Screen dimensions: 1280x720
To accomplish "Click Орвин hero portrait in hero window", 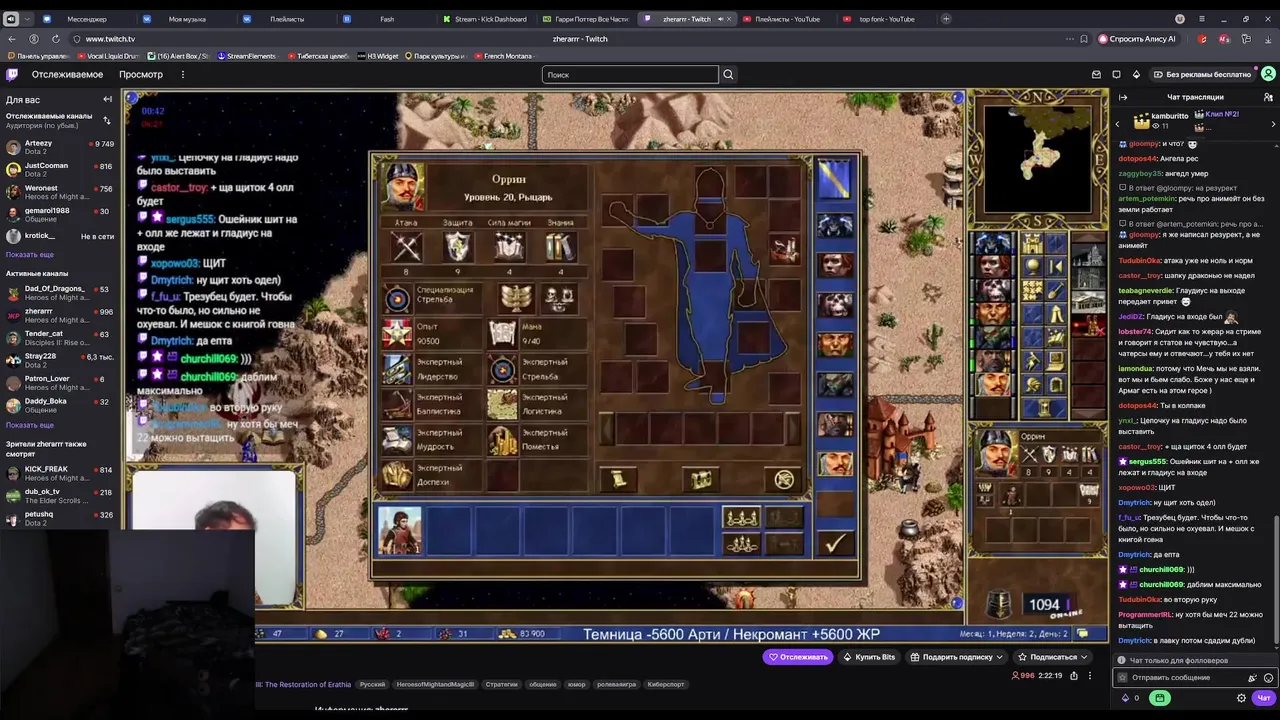I will click(x=404, y=185).
